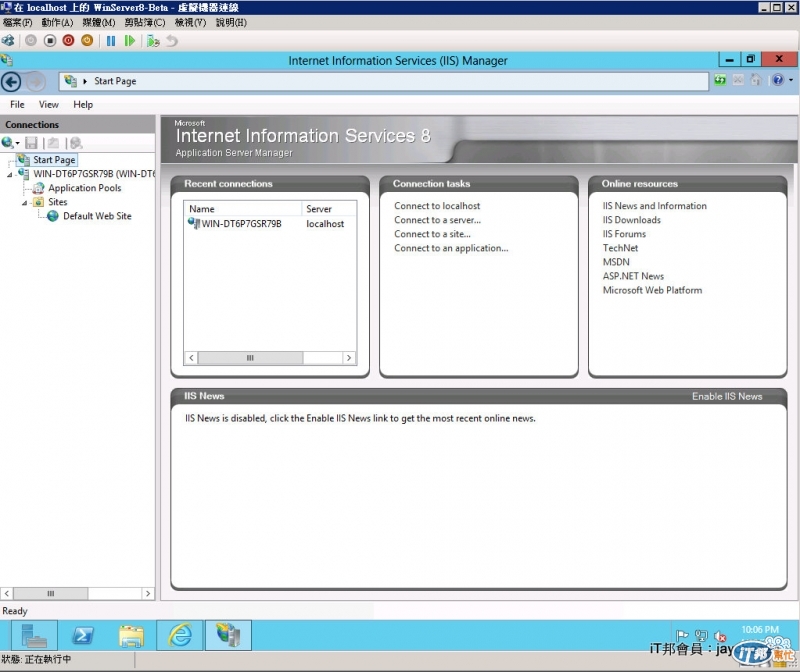This screenshot has height=672, width=800.
Task: Click the Start Page address bar
Action: (x=384, y=81)
